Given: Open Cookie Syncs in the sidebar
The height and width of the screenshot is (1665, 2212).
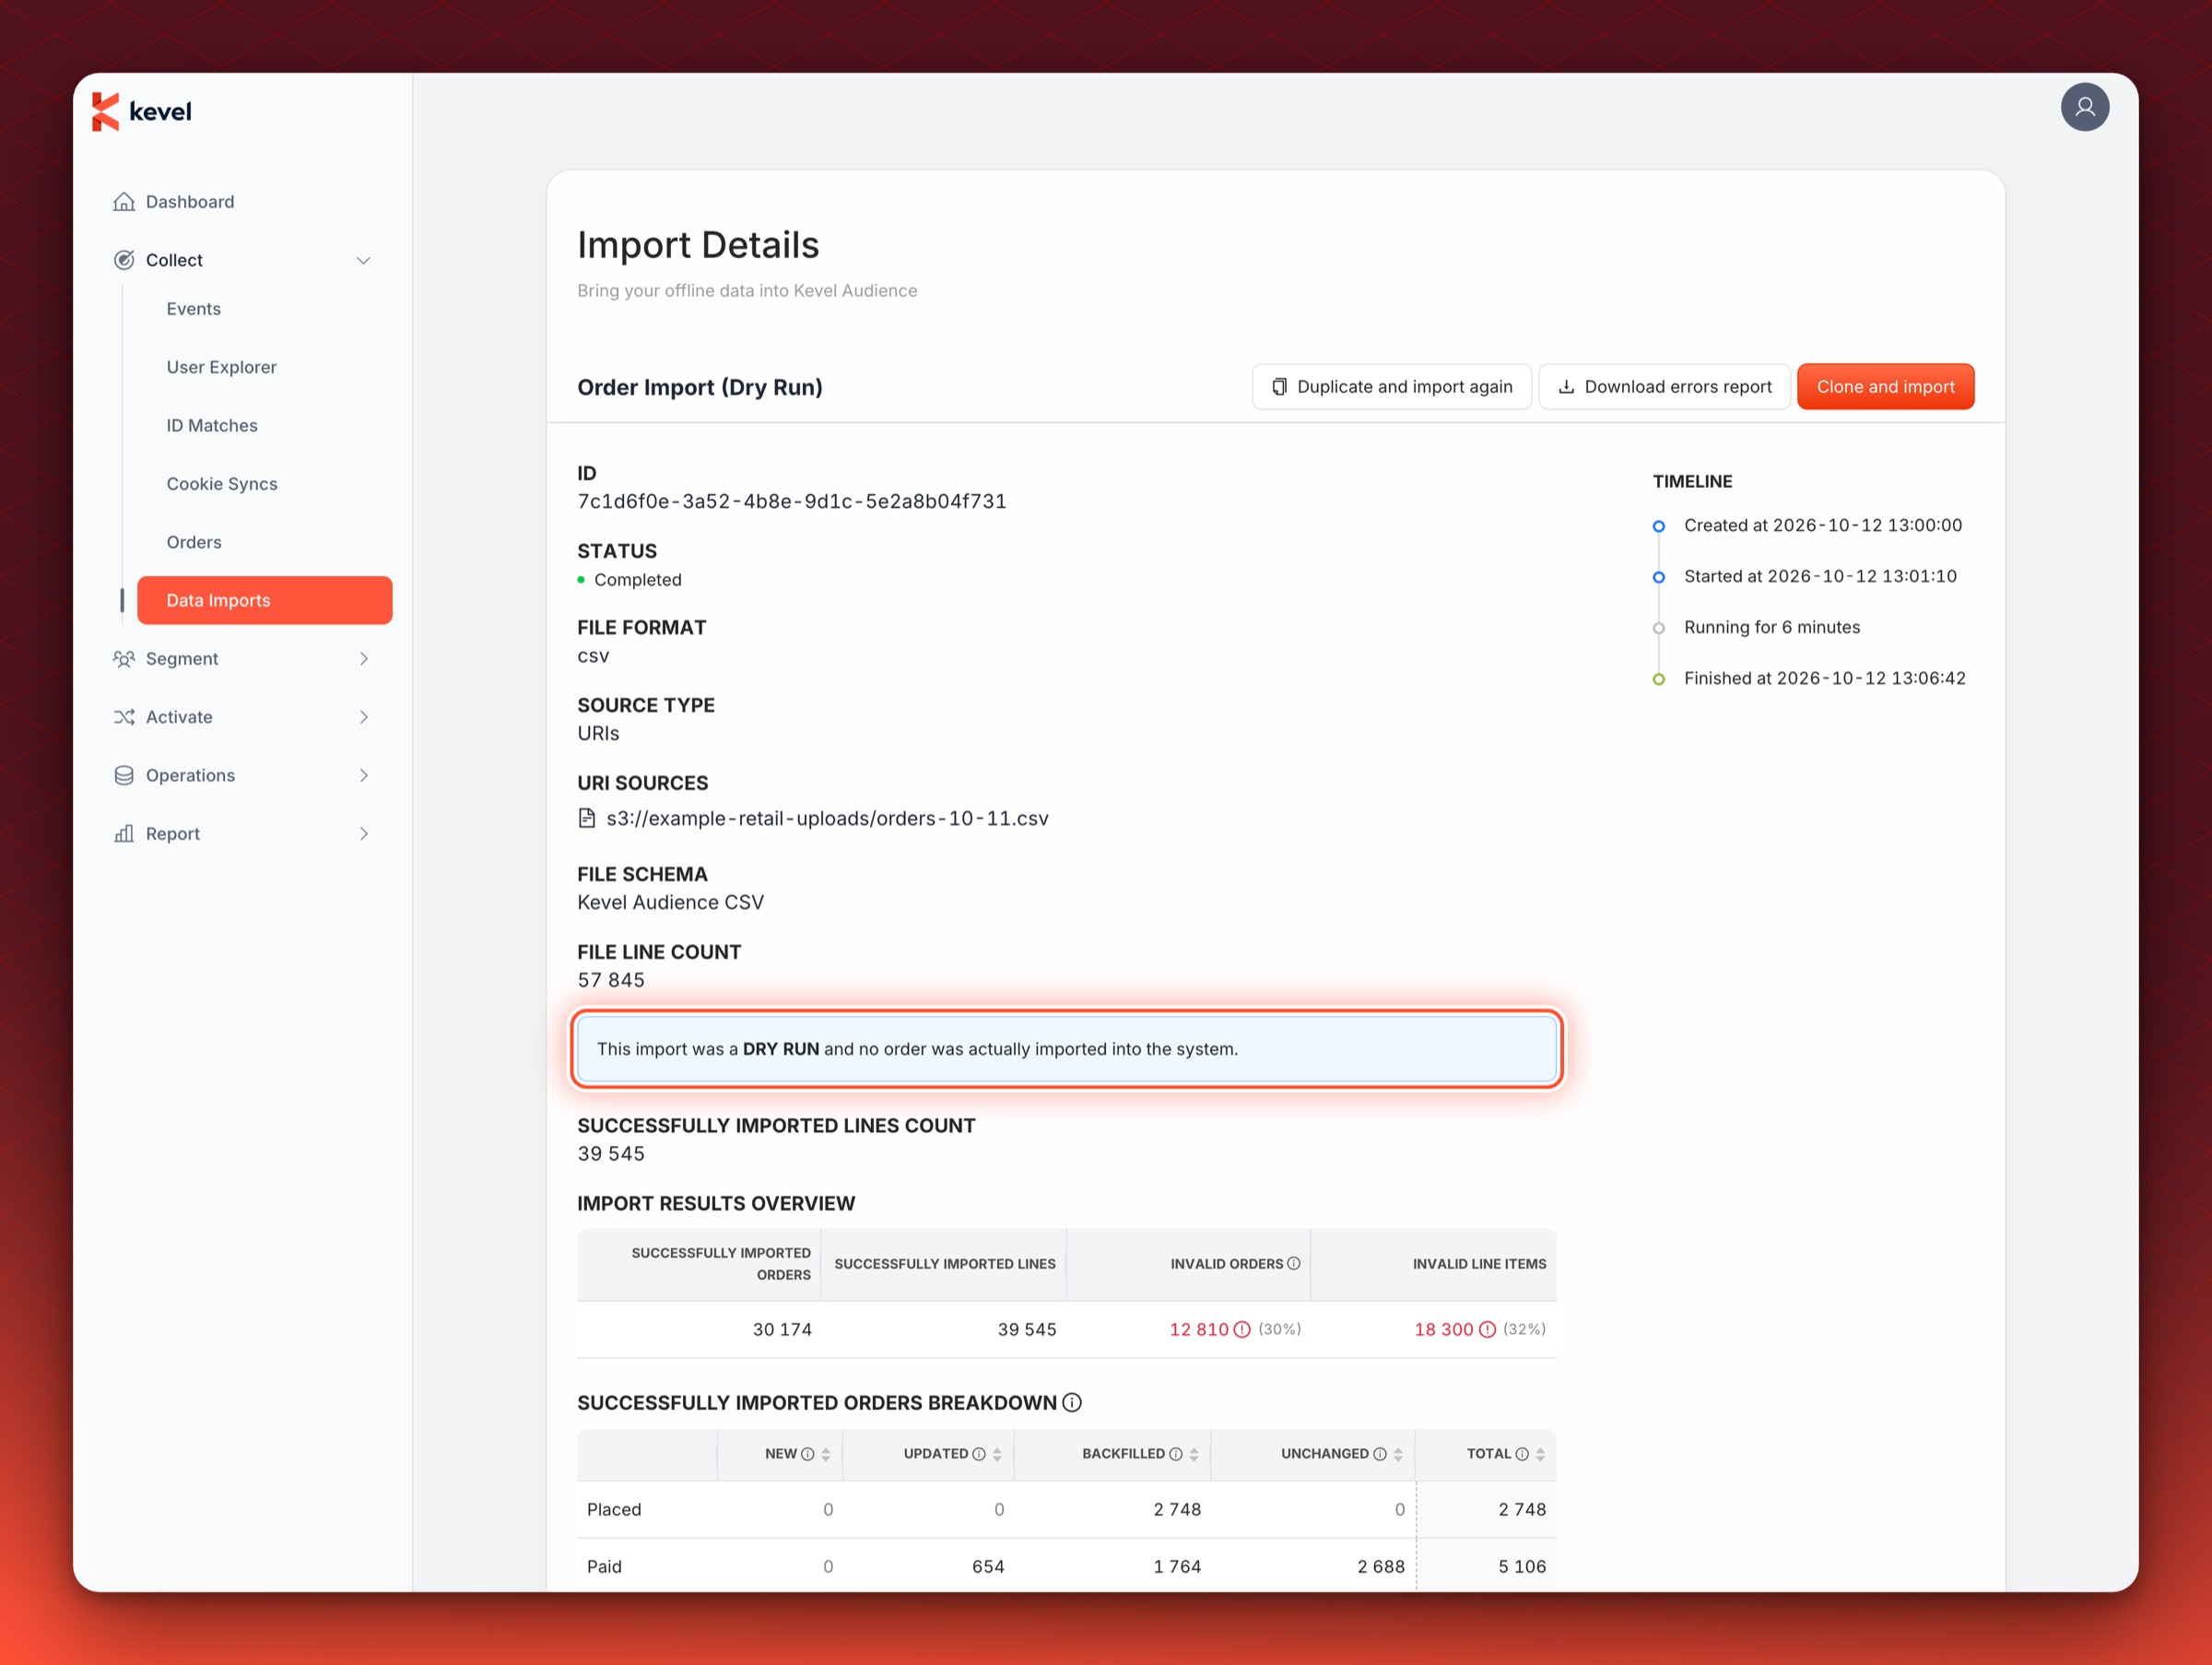Looking at the screenshot, I should [222, 484].
